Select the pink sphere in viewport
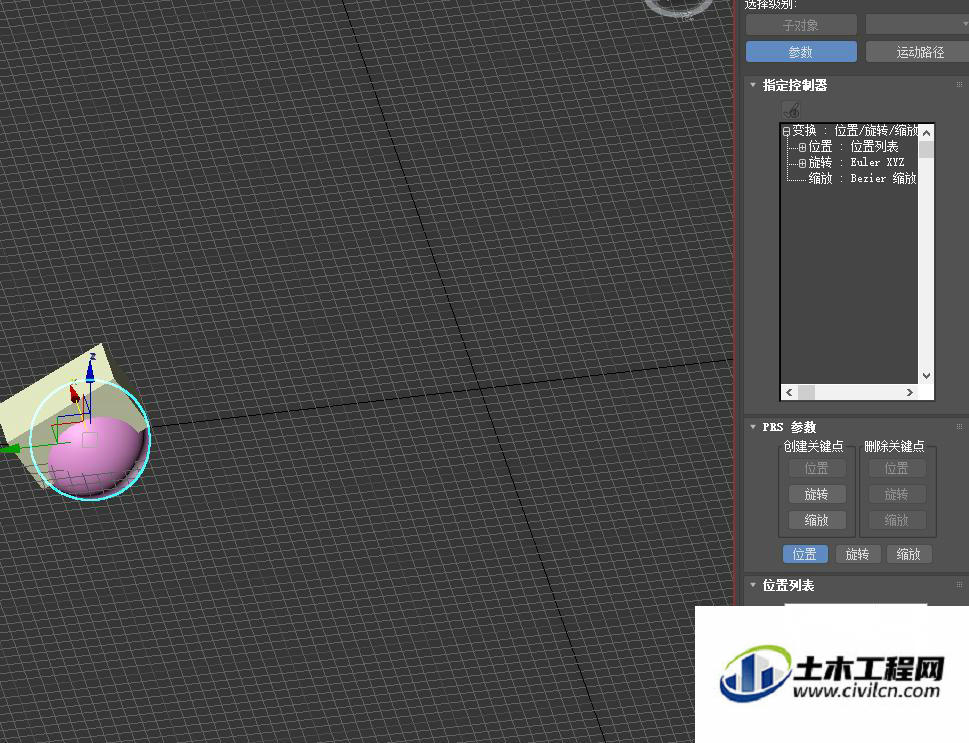Image resolution: width=969 pixels, height=743 pixels. tap(96, 456)
